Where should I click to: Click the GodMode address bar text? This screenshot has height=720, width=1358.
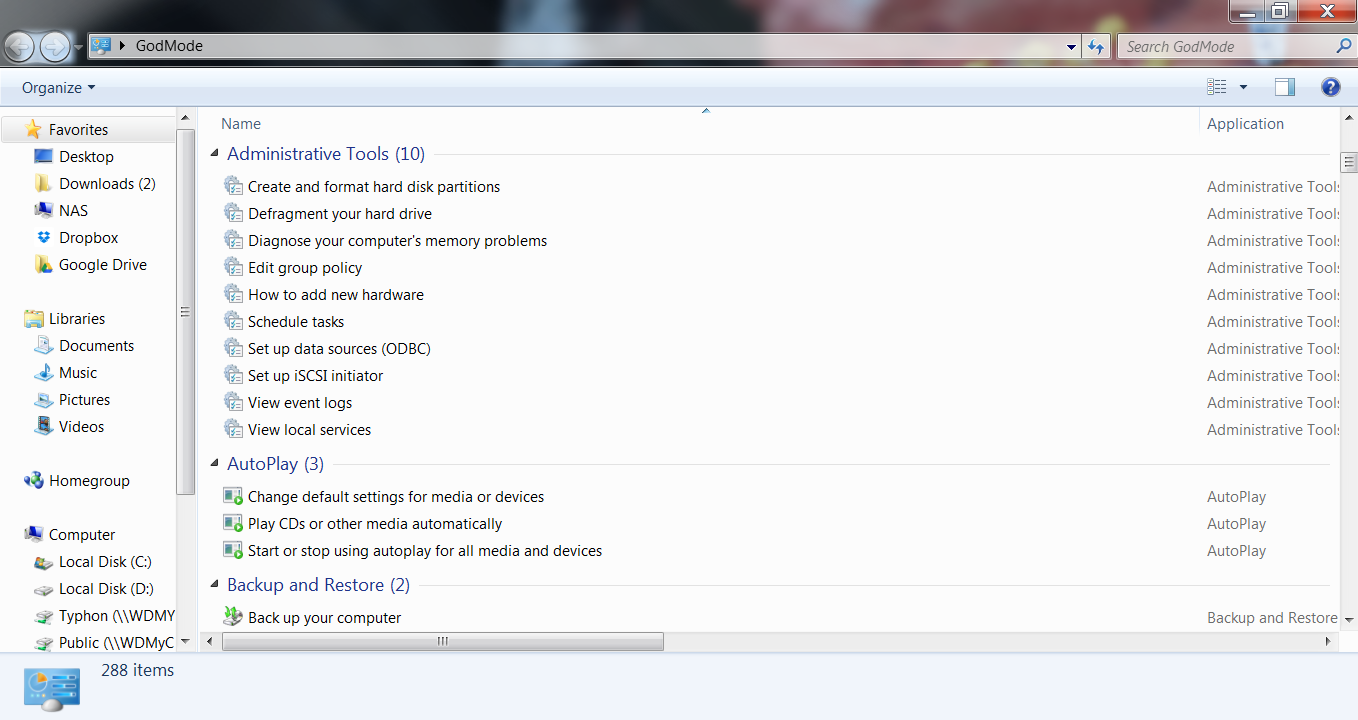coord(169,46)
